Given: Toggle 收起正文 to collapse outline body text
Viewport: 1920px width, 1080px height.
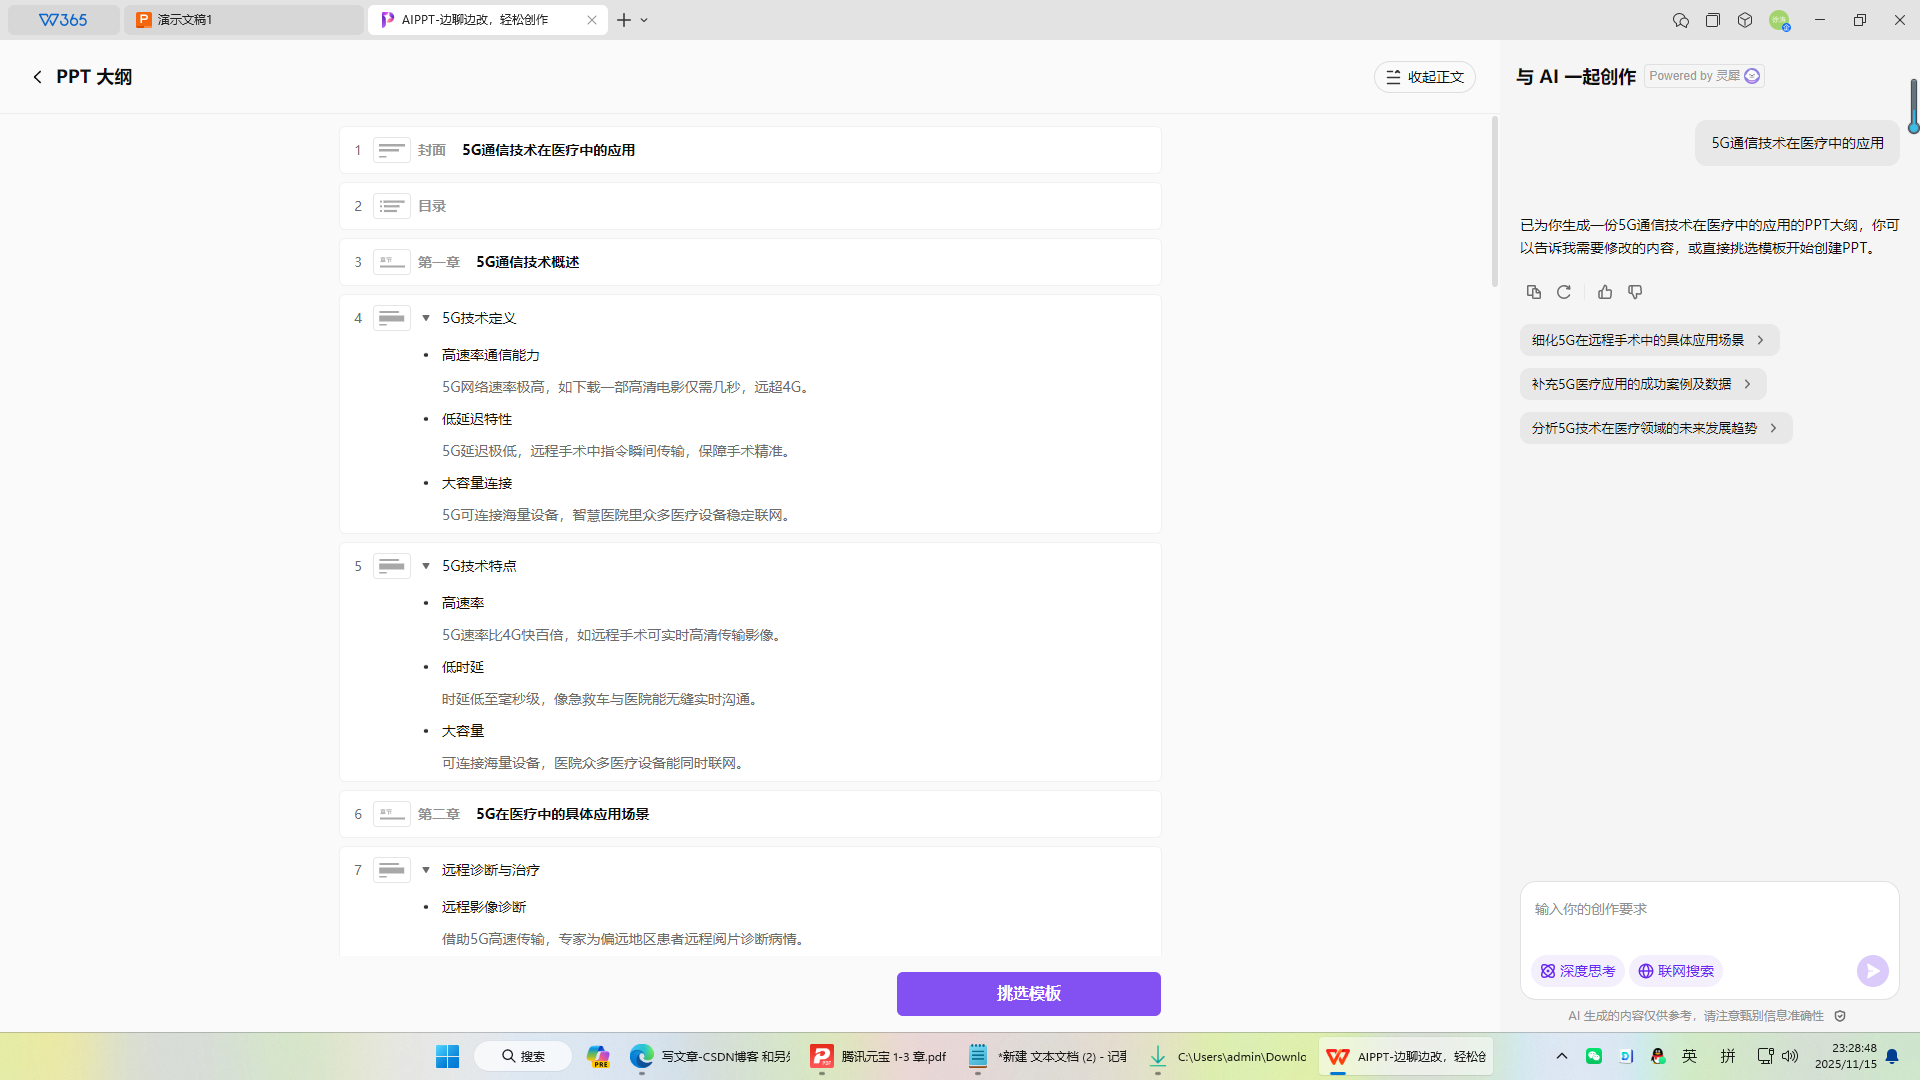Looking at the screenshot, I should point(1424,76).
